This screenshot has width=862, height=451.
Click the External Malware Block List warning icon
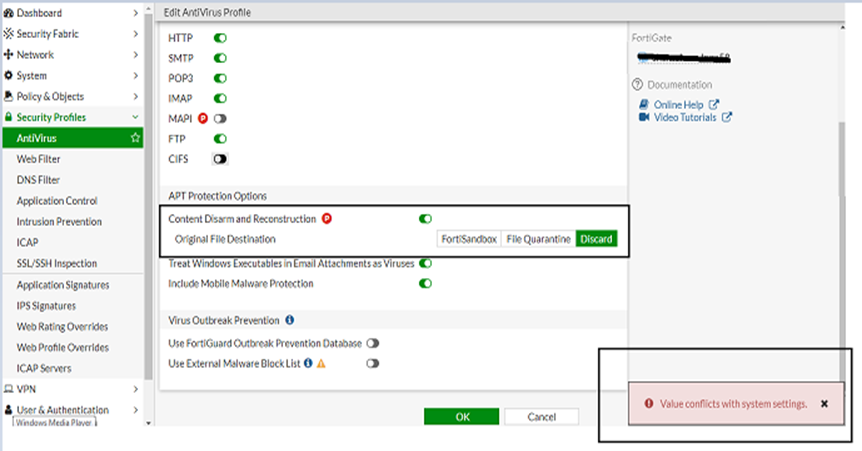pos(321,364)
